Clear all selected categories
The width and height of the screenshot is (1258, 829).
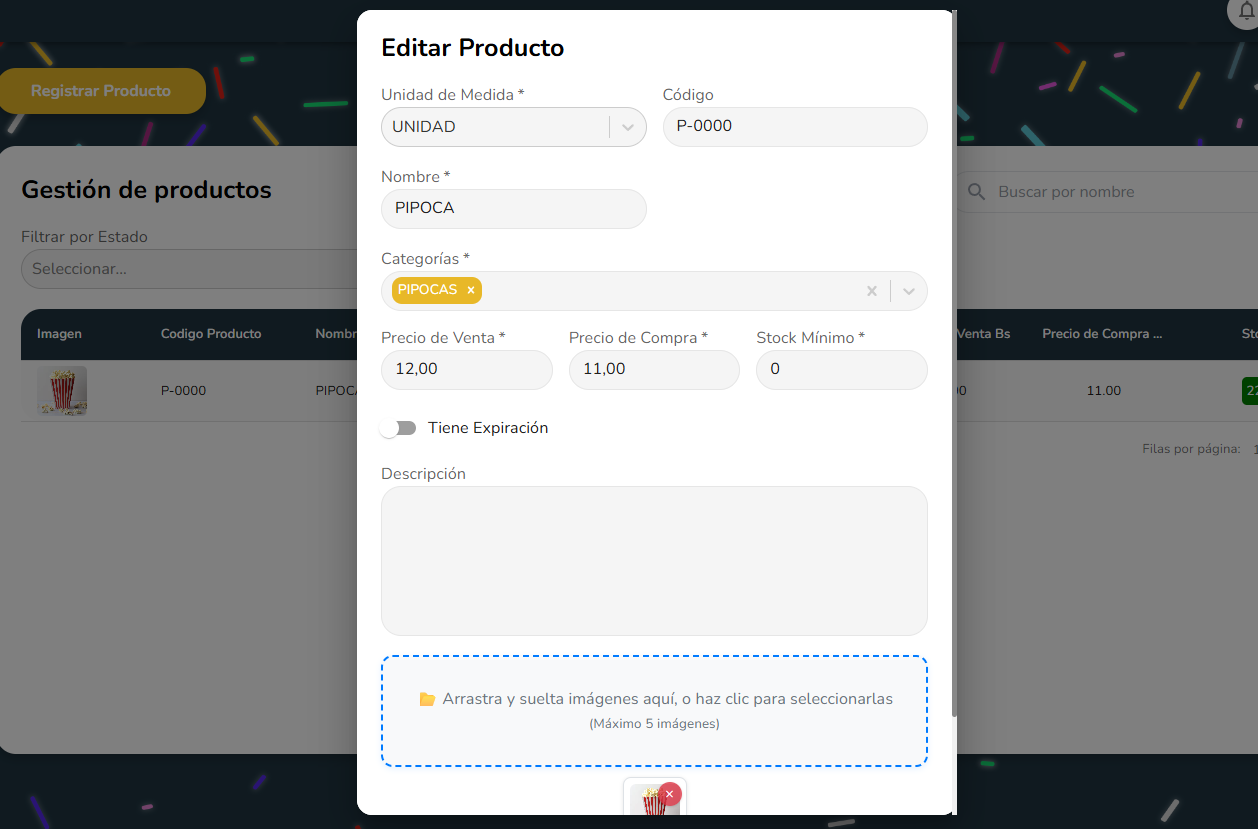click(871, 291)
